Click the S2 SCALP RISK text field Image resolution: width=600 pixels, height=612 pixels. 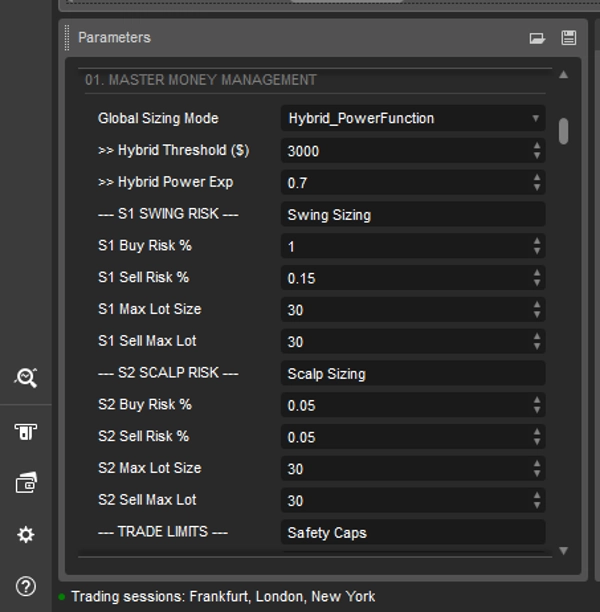(x=412, y=374)
